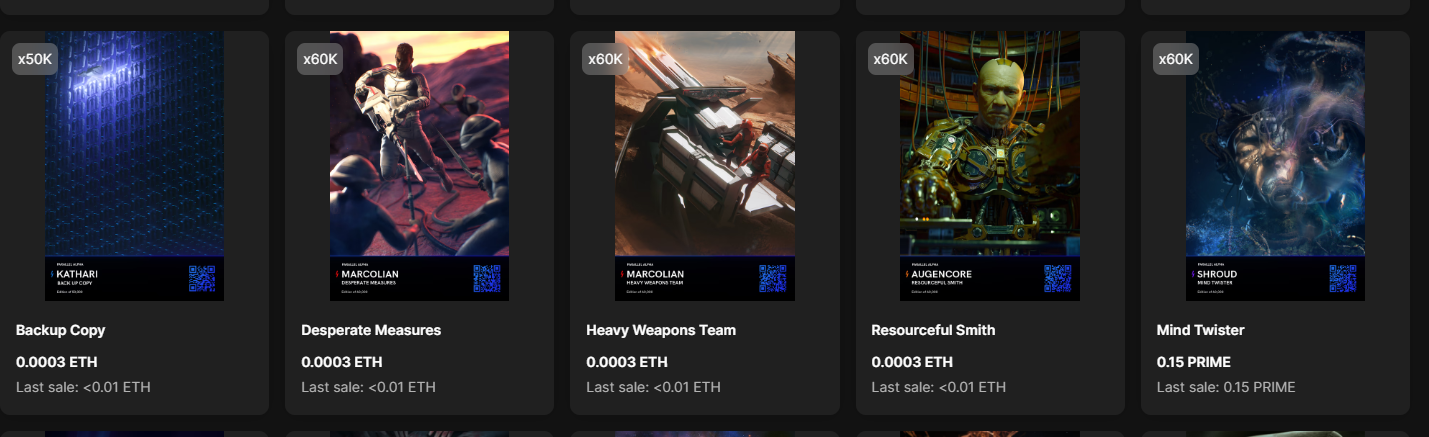Screen dimensions: 1429x437
Task: Click the 0.15 PRIME price on Mind Twister
Action: pyautogui.click(x=1194, y=362)
